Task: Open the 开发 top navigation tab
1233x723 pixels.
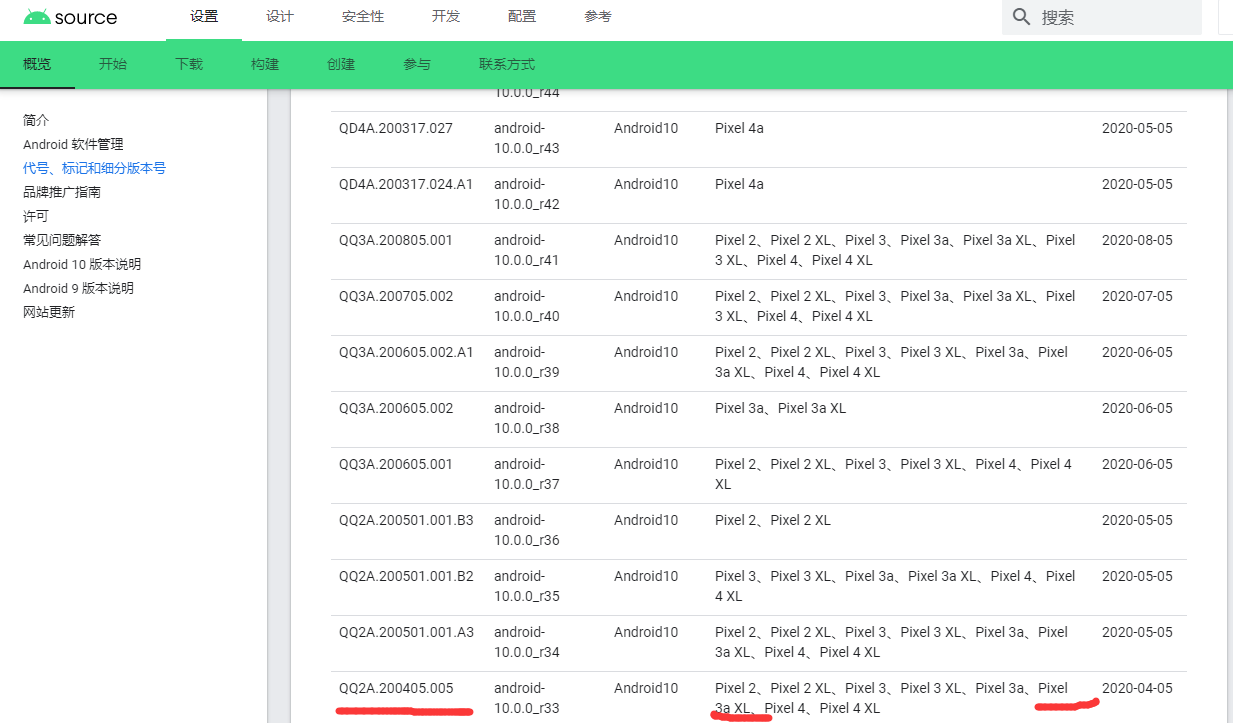Action: pos(446,17)
